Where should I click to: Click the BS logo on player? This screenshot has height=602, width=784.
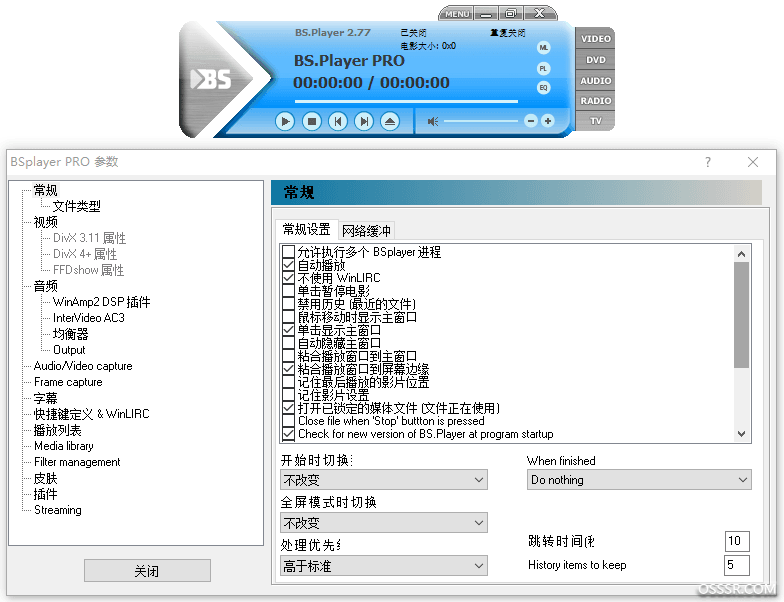pyautogui.click(x=211, y=79)
